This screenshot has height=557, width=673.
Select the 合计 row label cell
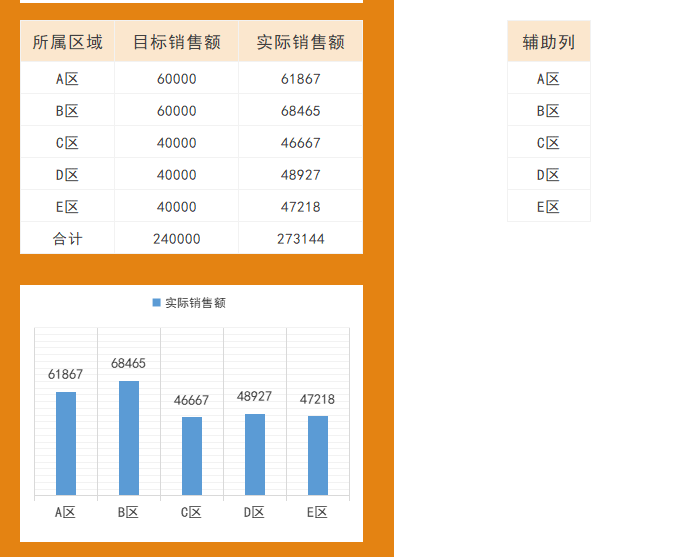(x=67, y=238)
